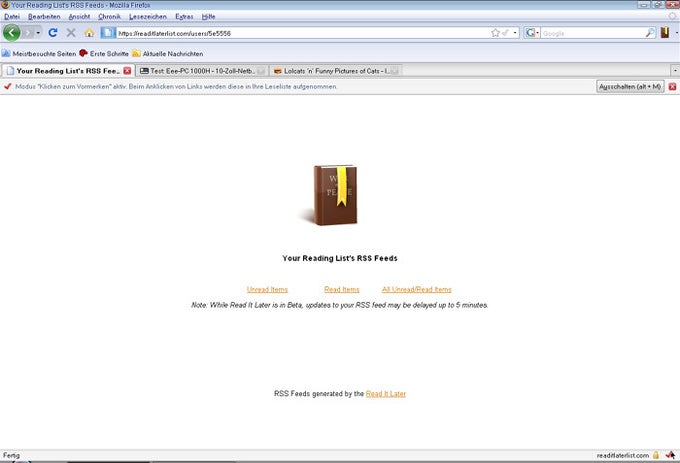Image resolution: width=680 pixels, height=463 pixels.
Task: Follow the Read It Later footer link
Action: (x=386, y=394)
